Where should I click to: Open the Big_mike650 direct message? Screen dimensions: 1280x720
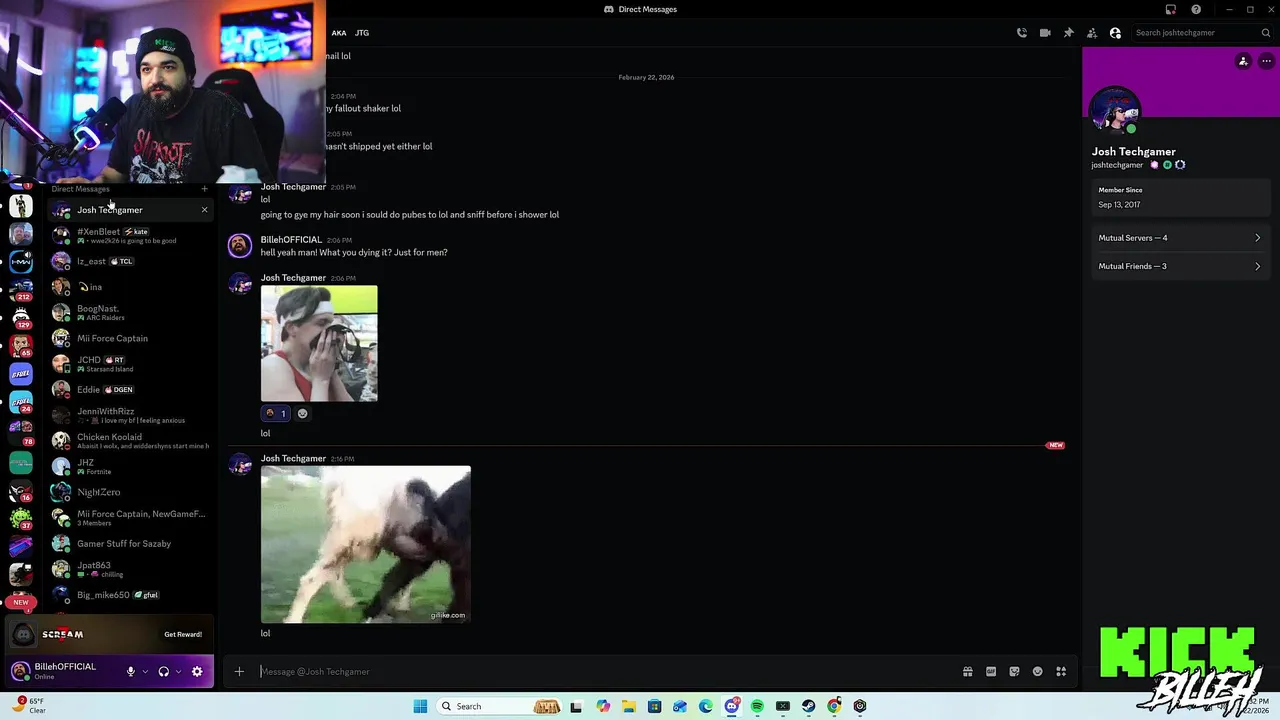131,595
